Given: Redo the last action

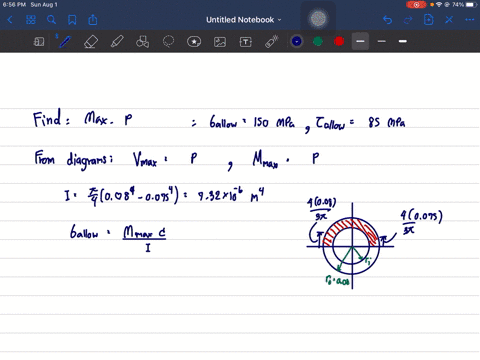Looking at the screenshot, I should tap(408, 20).
